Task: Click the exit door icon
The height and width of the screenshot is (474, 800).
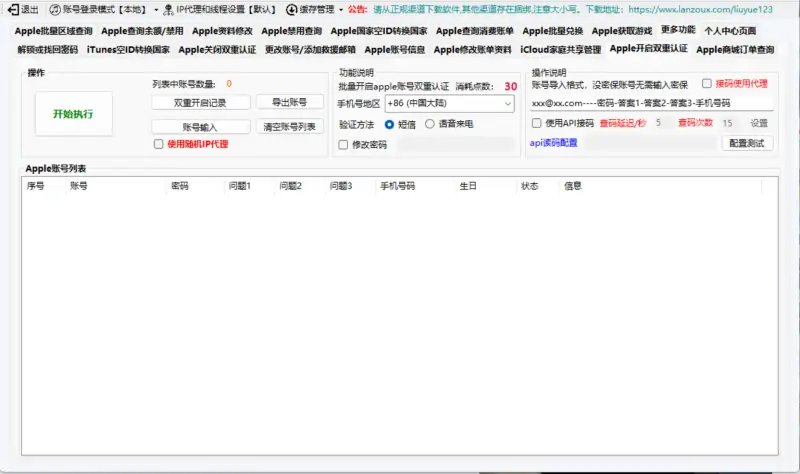Action: click(14, 10)
